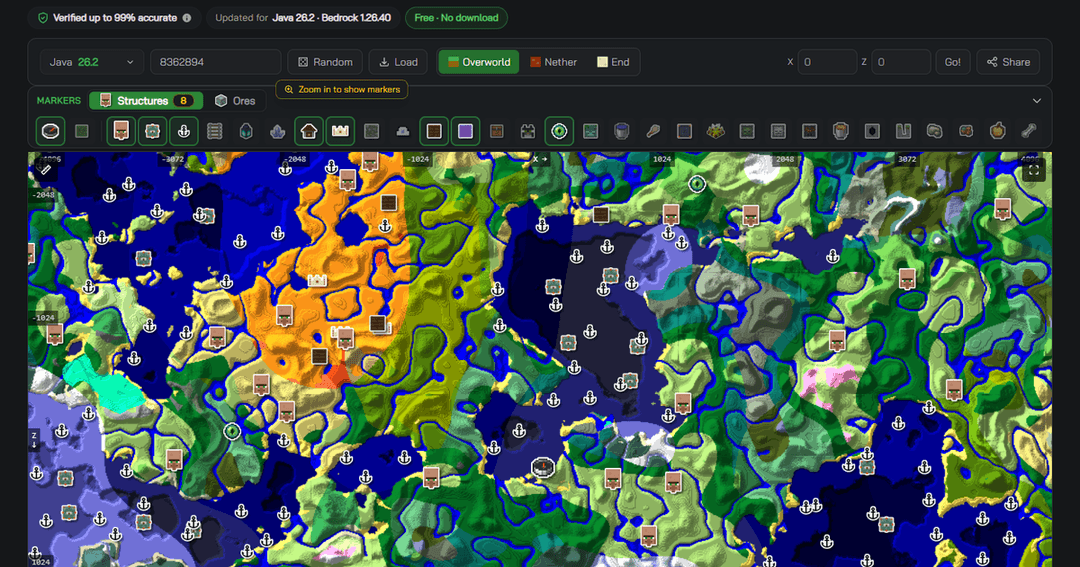
Task: Click the Go! button
Action: click(x=953, y=62)
